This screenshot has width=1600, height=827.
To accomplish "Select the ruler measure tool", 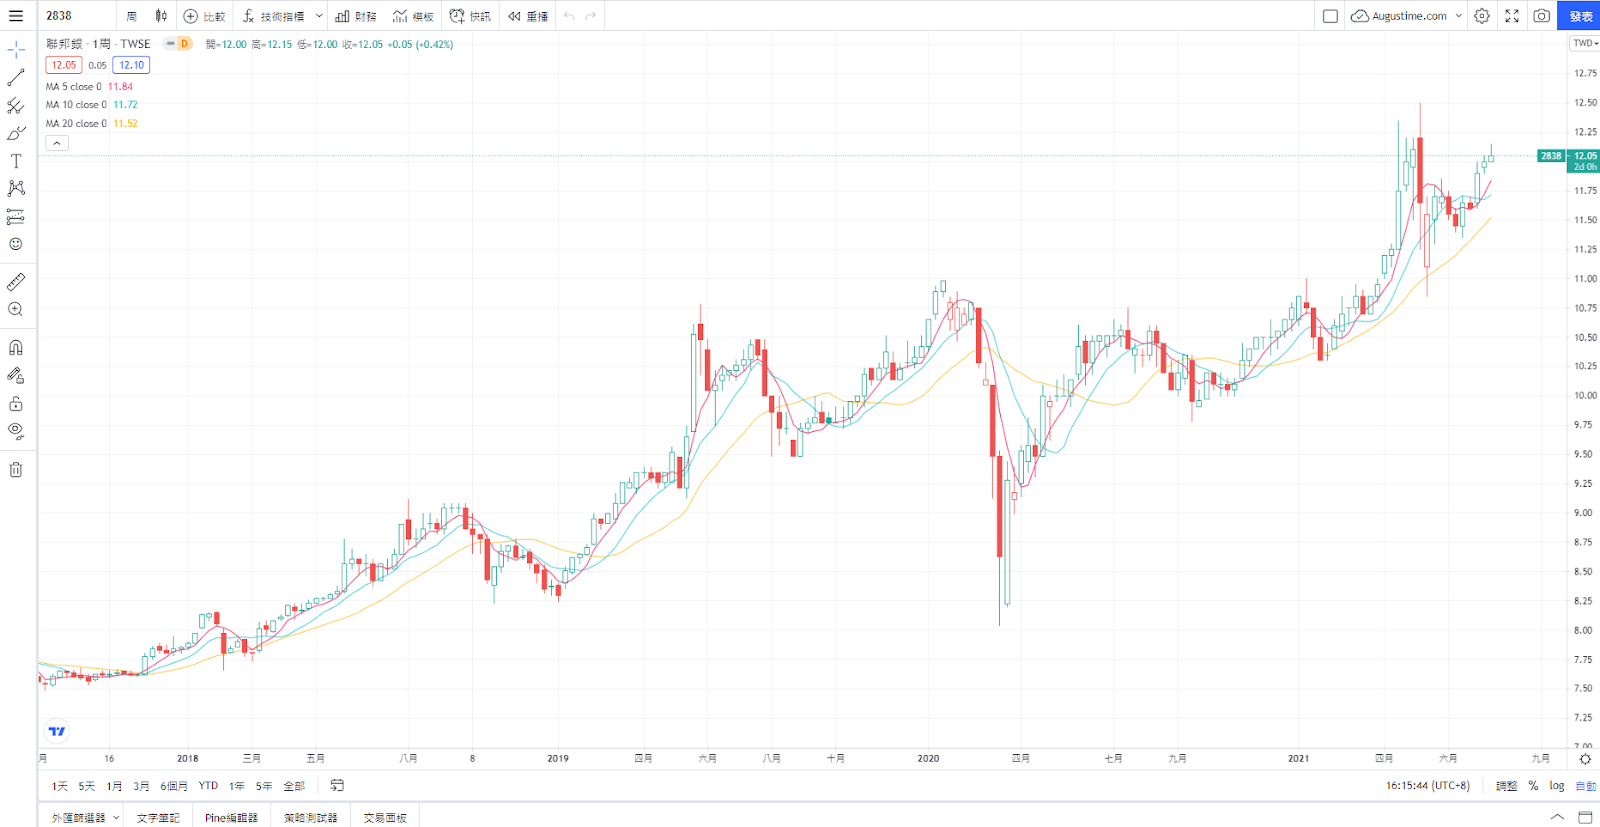I will (16, 282).
